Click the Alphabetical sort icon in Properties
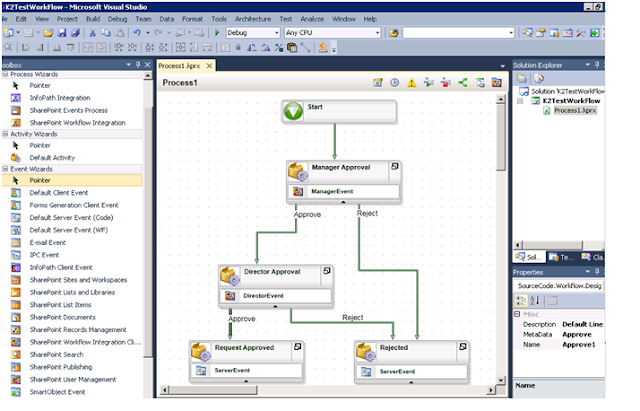The width and height of the screenshot is (640, 411). (x=535, y=301)
